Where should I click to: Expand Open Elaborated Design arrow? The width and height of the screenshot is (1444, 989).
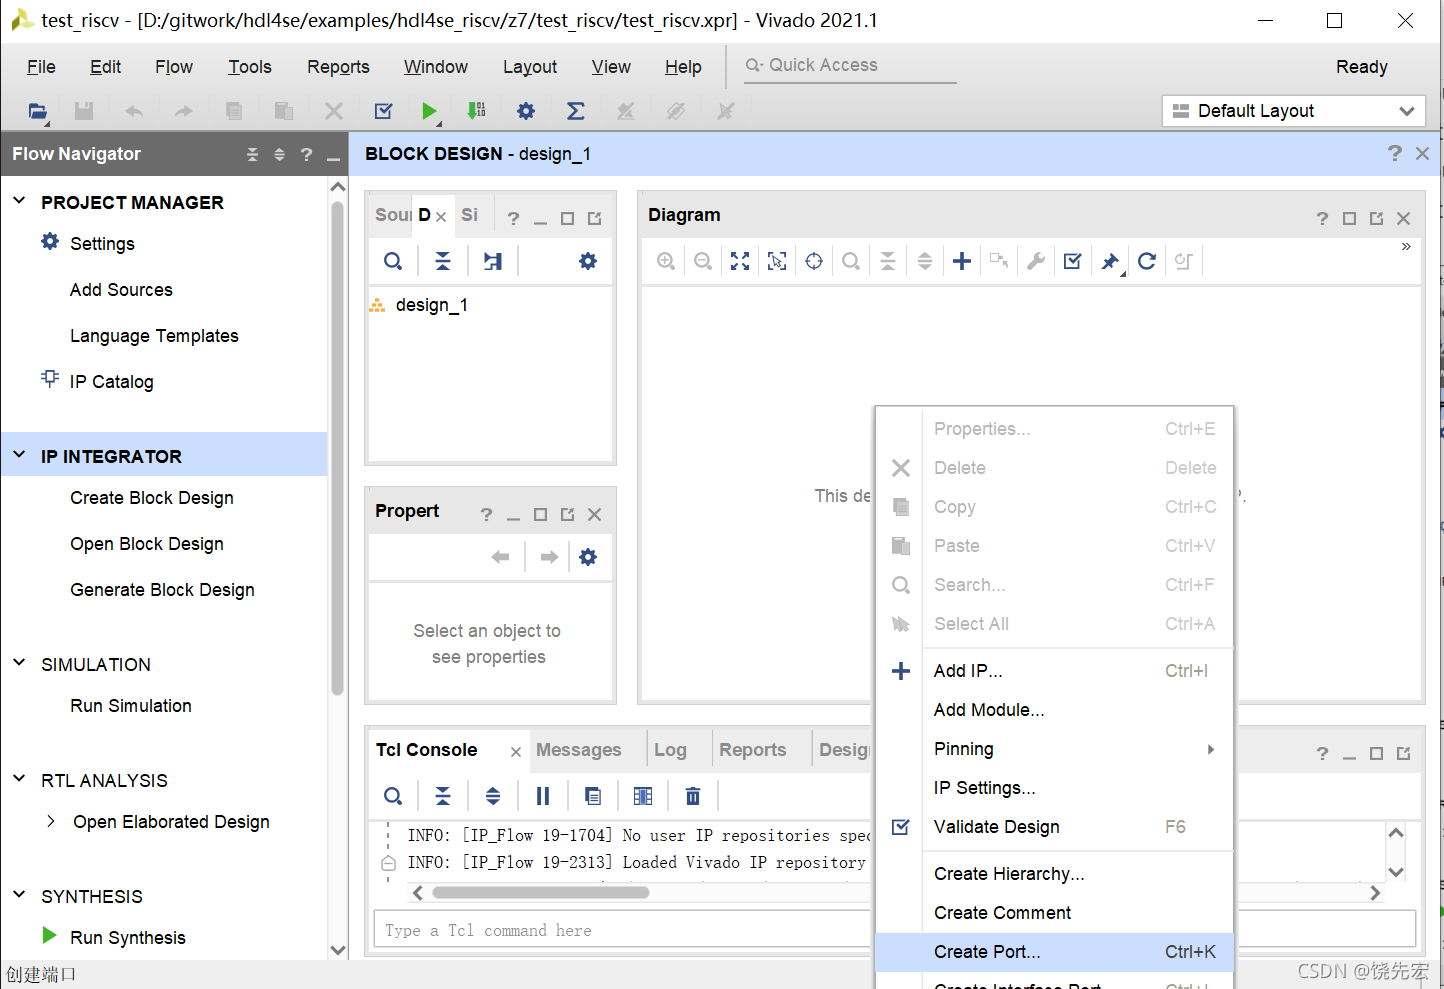pos(51,821)
